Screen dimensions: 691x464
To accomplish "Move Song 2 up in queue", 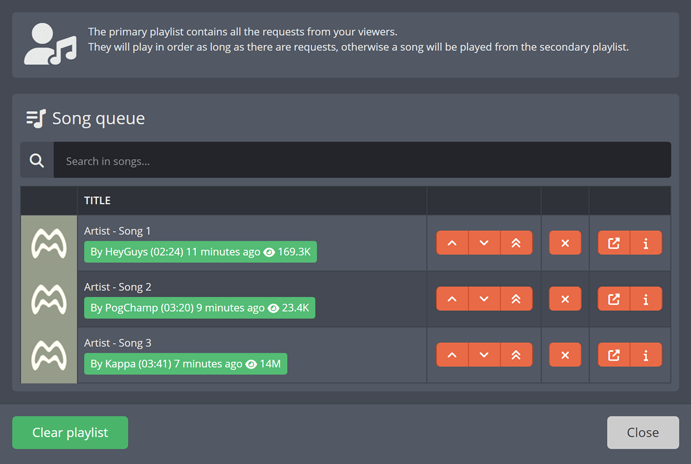I will (x=452, y=299).
